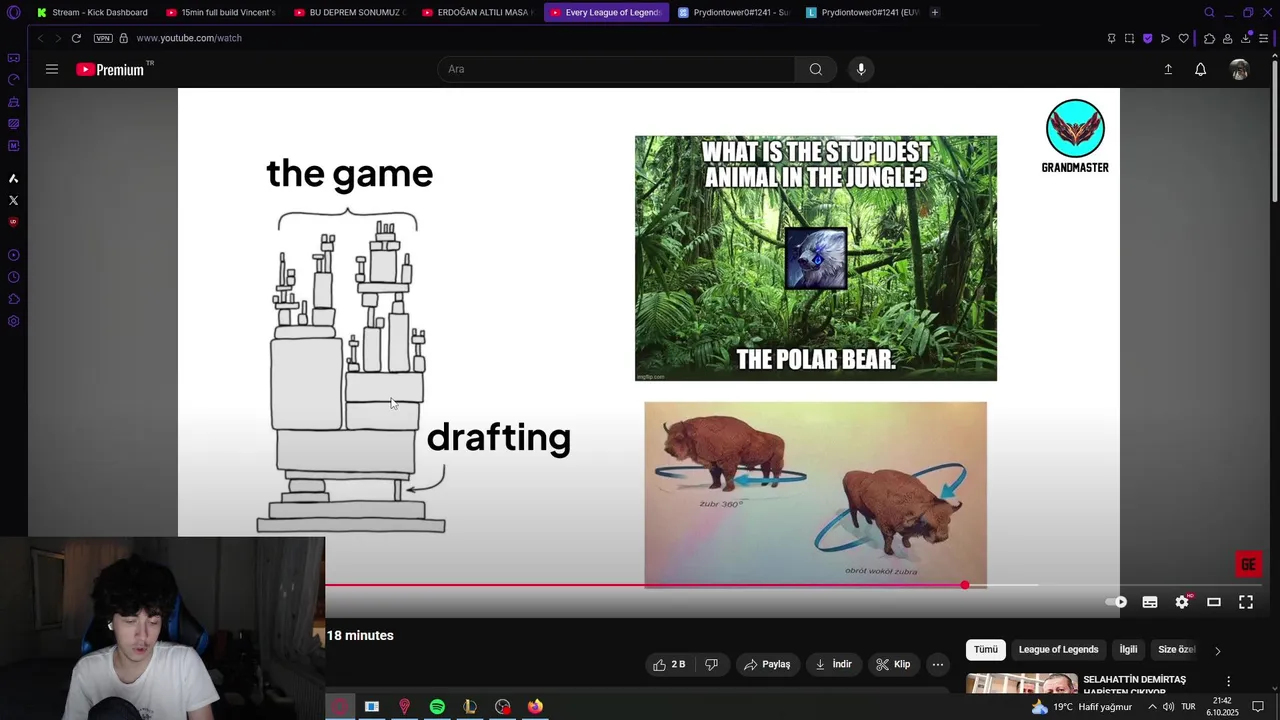Seek using the red progress bar

pyautogui.click(x=645, y=585)
